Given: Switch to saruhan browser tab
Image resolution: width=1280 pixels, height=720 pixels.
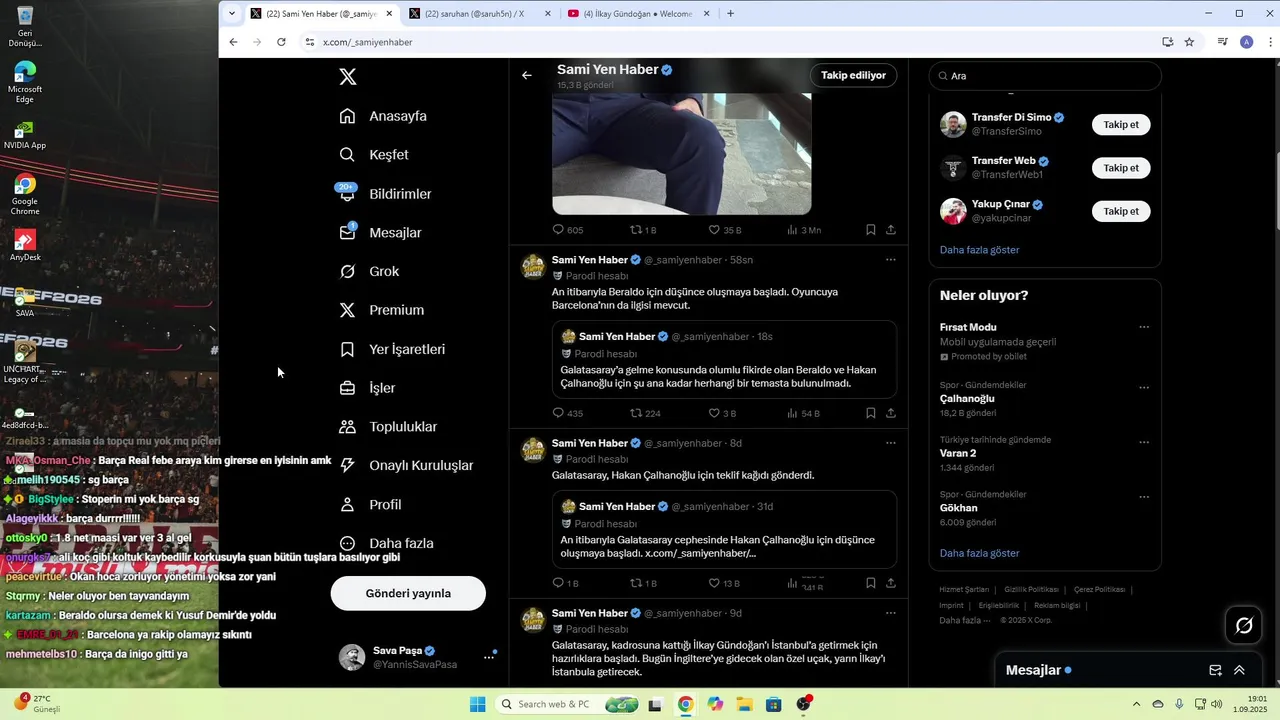Looking at the screenshot, I should [x=480, y=14].
